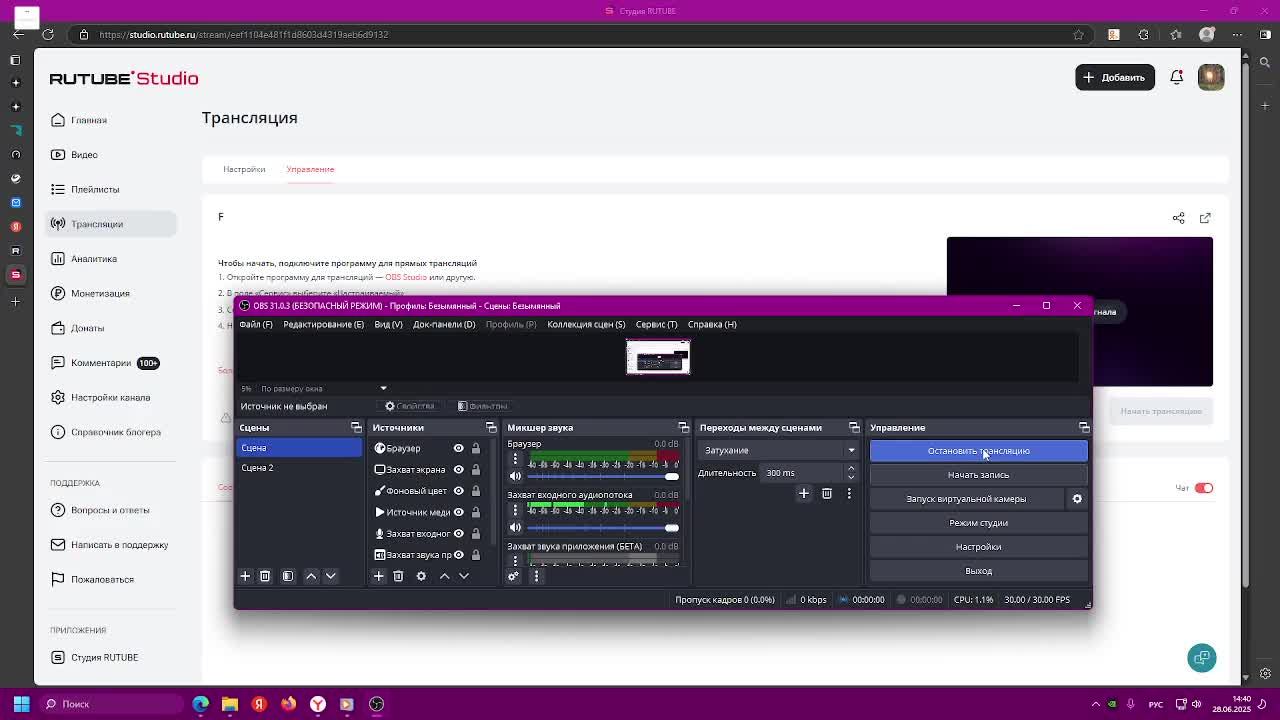Open scene filters in Scenes panel
This screenshot has height=720, width=1280.
[288, 576]
